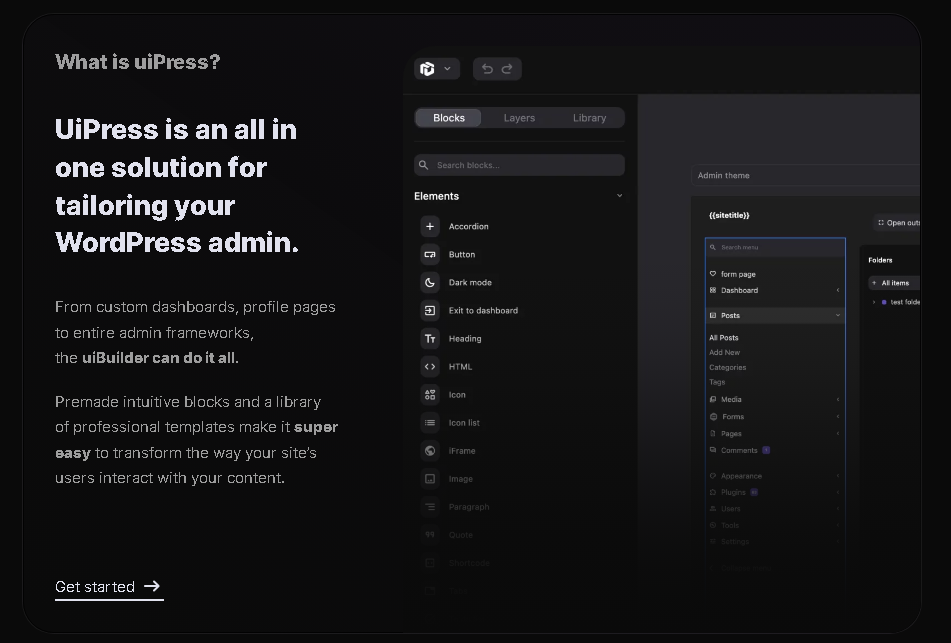Select the Button block icon
Viewport: 951px width, 643px height.
click(430, 254)
